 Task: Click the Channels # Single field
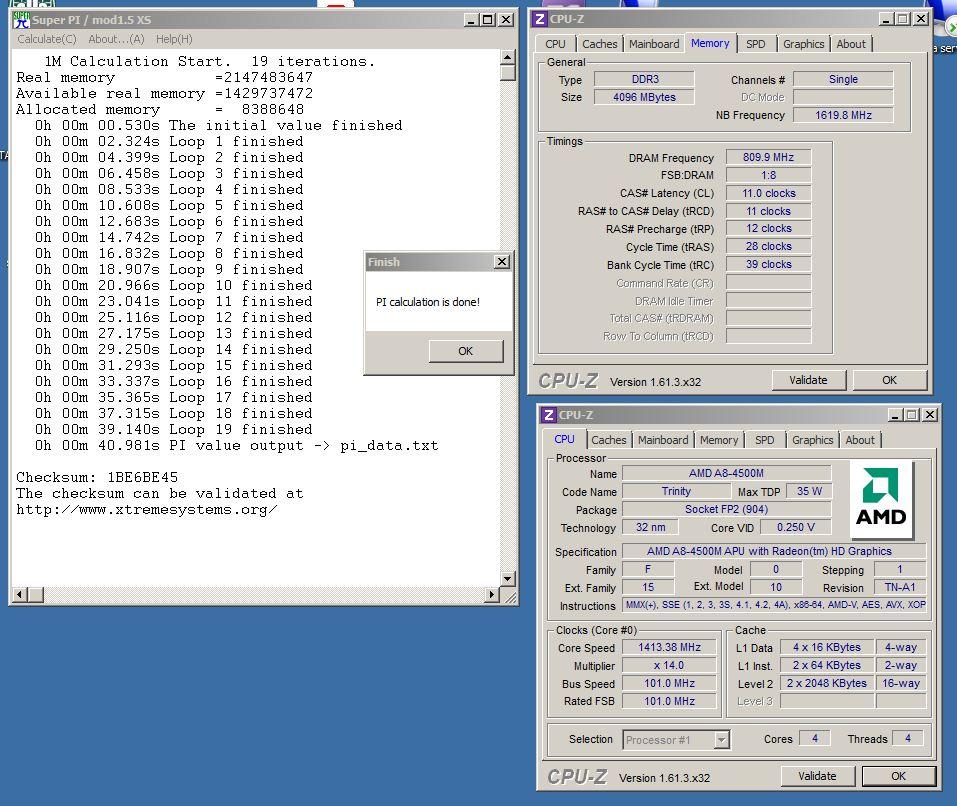(843, 79)
